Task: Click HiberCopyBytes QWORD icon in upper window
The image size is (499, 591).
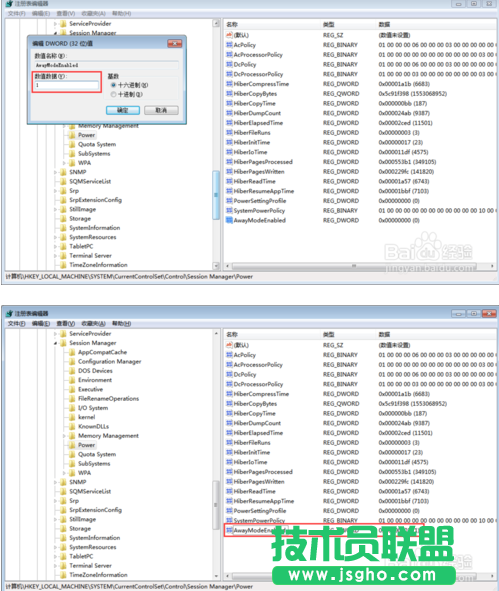Action: click(229, 93)
